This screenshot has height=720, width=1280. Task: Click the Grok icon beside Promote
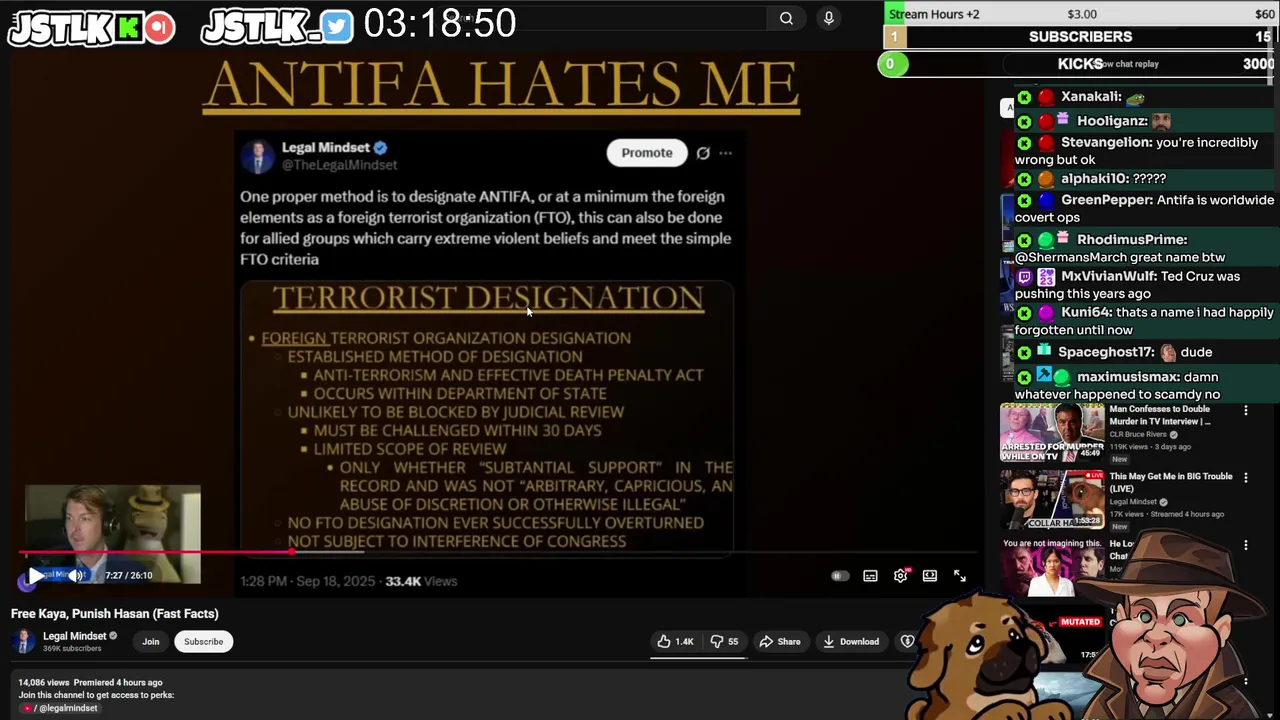703,153
